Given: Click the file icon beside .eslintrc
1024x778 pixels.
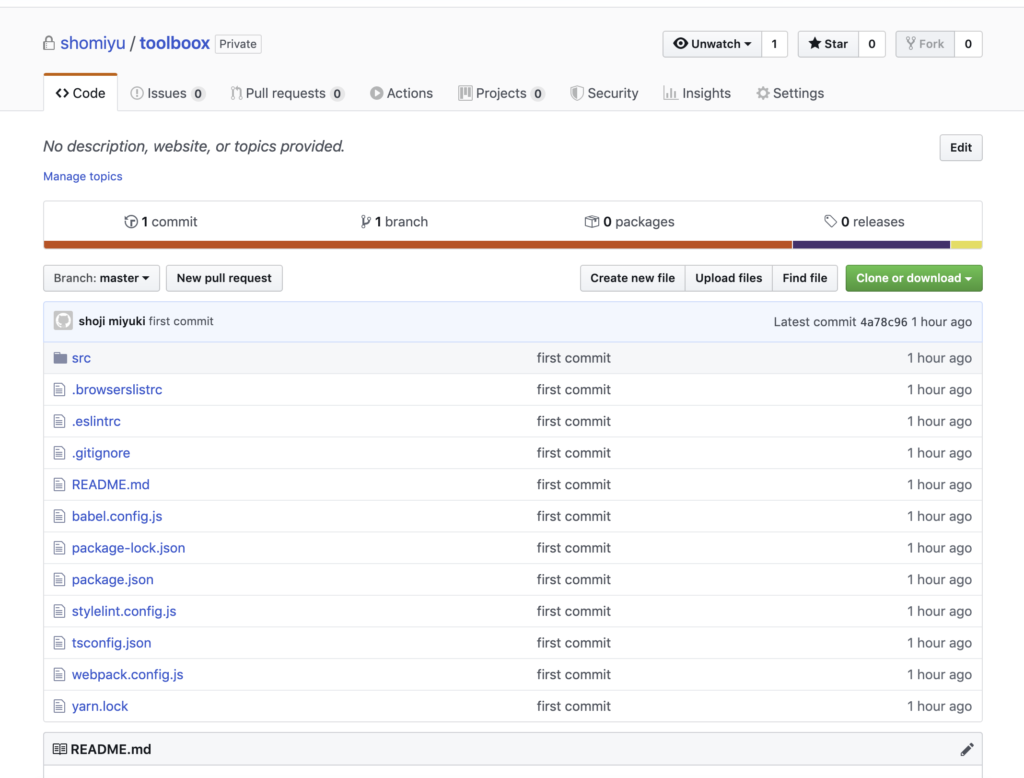Looking at the screenshot, I should (59, 421).
